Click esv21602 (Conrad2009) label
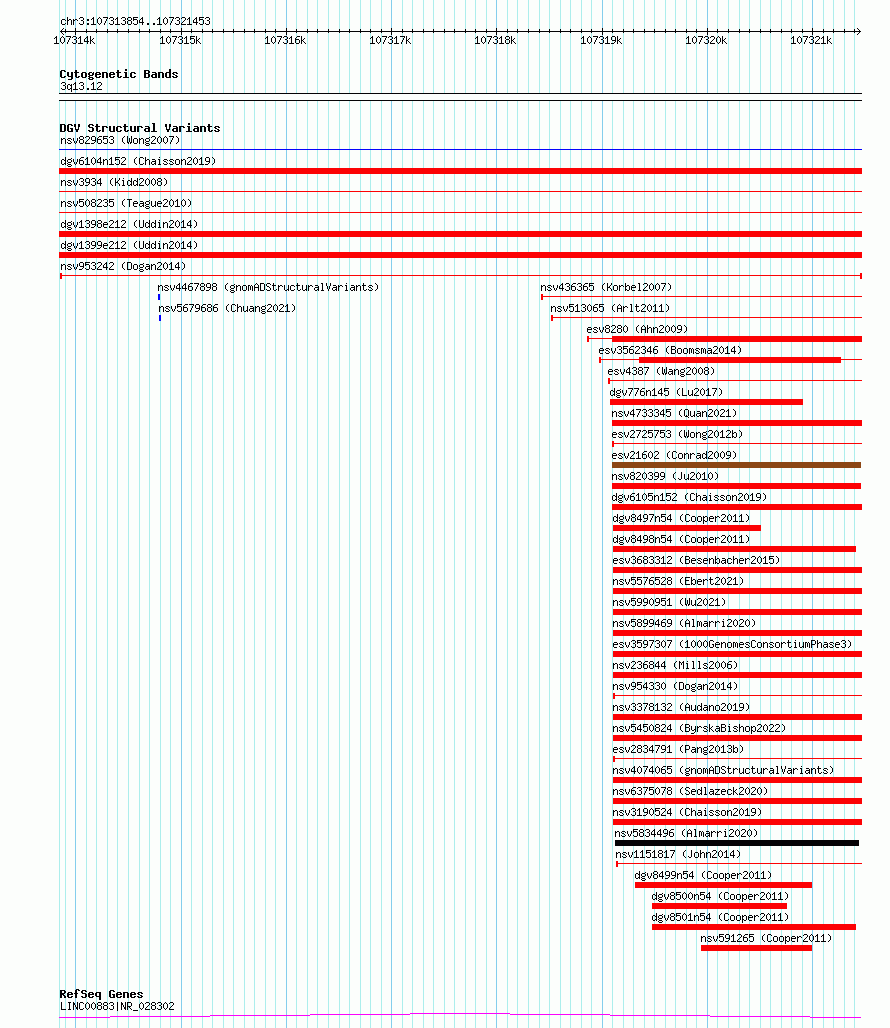 (674, 455)
